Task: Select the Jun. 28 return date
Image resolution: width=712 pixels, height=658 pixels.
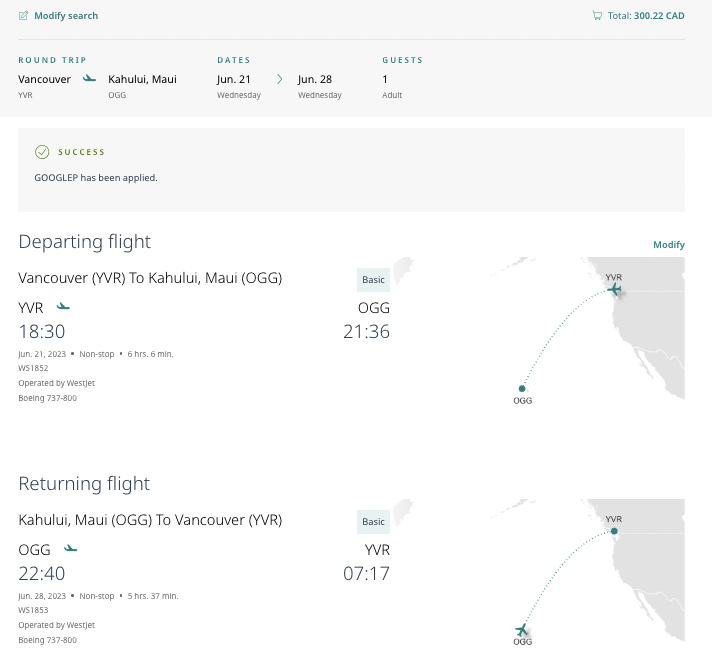Action: click(316, 79)
